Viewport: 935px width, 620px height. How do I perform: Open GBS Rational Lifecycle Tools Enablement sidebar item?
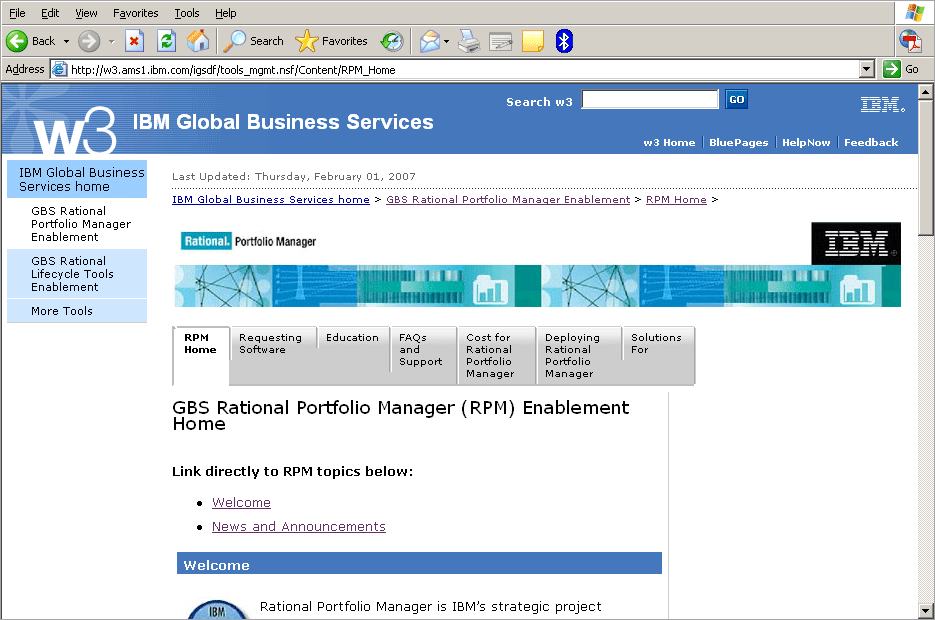click(x=77, y=274)
